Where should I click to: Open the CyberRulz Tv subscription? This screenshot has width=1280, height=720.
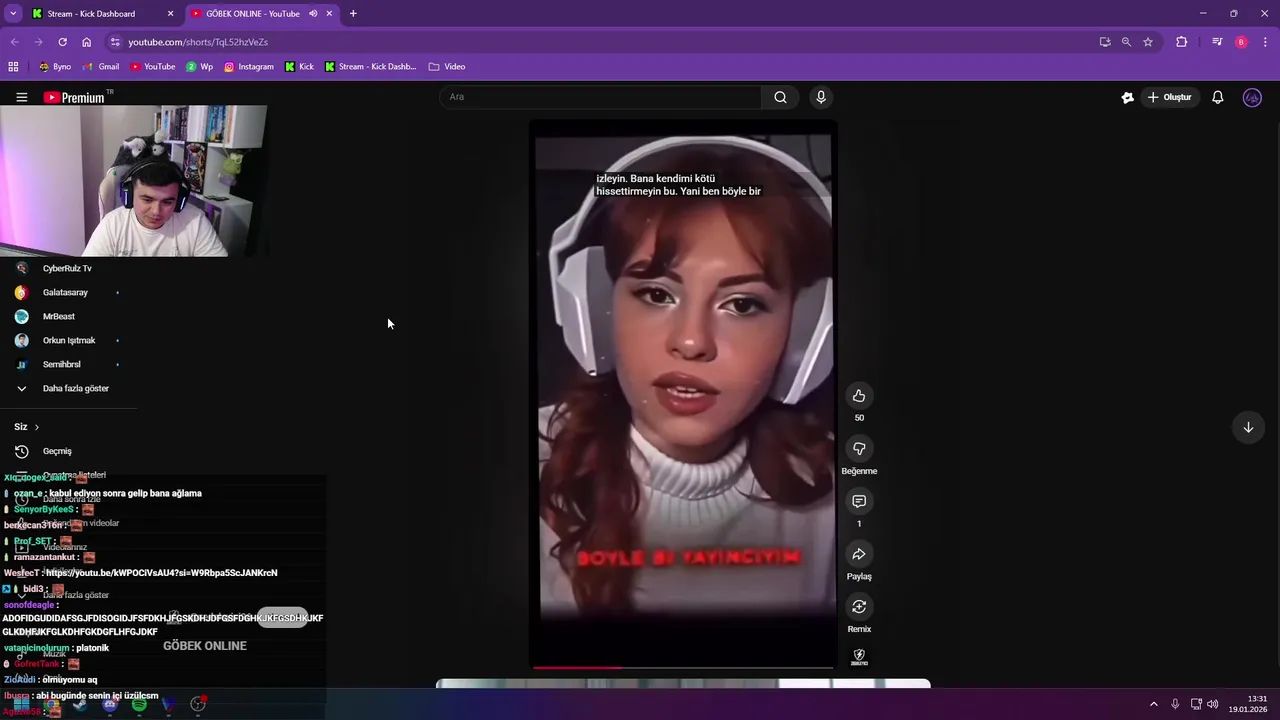point(68,268)
